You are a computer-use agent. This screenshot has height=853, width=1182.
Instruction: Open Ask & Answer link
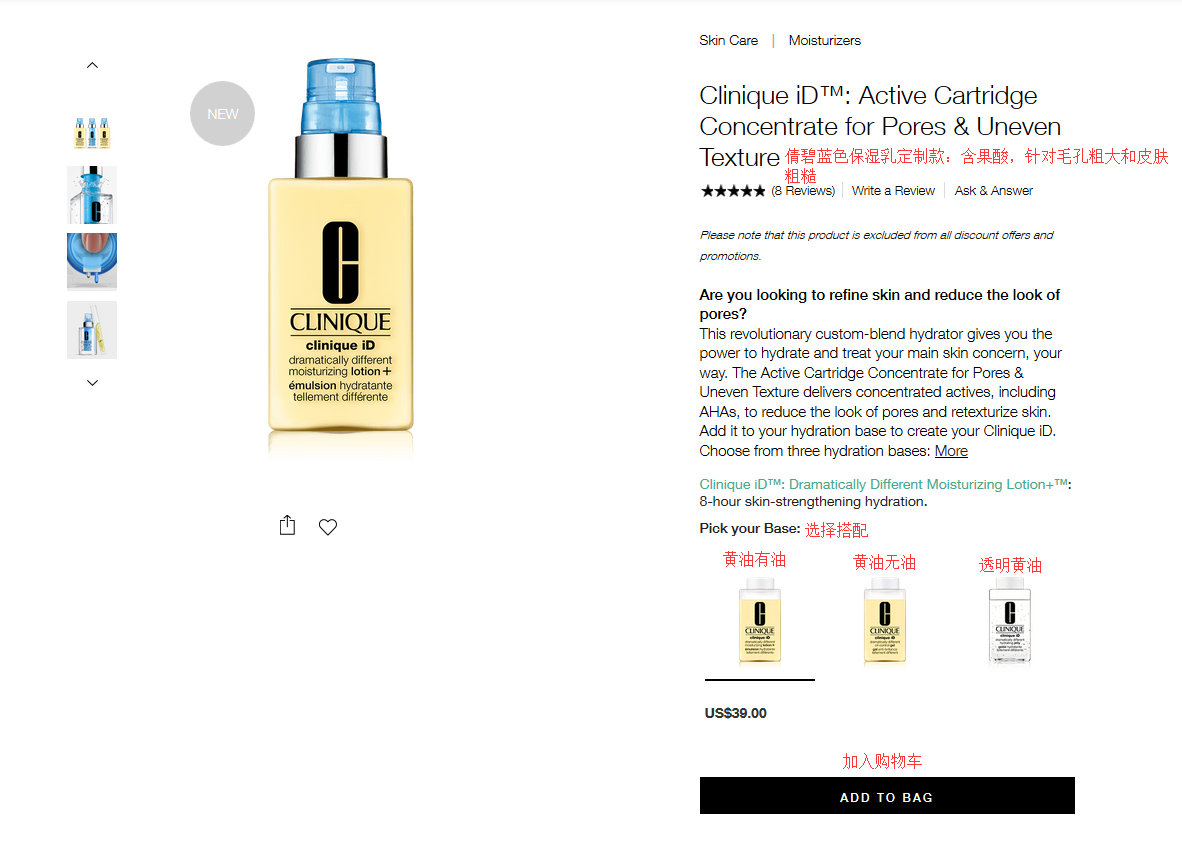coord(994,191)
